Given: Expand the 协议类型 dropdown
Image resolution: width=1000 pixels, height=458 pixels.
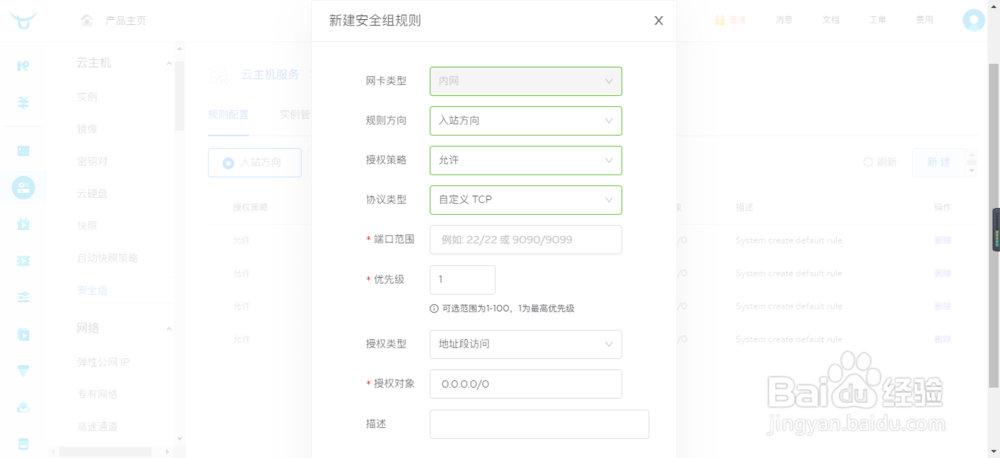Looking at the screenshot, I should pos(525,200).
